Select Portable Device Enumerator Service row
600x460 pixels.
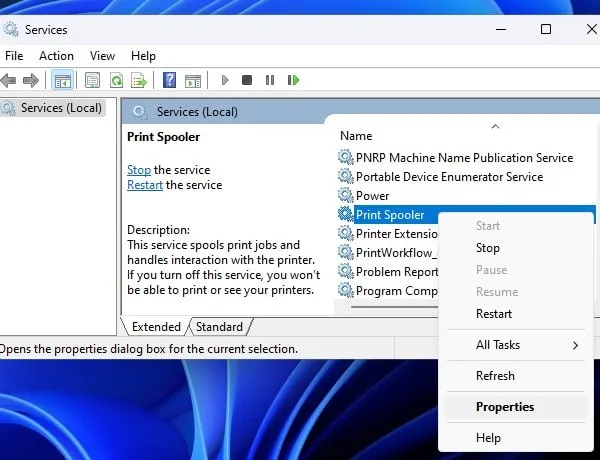click(449, 177)
